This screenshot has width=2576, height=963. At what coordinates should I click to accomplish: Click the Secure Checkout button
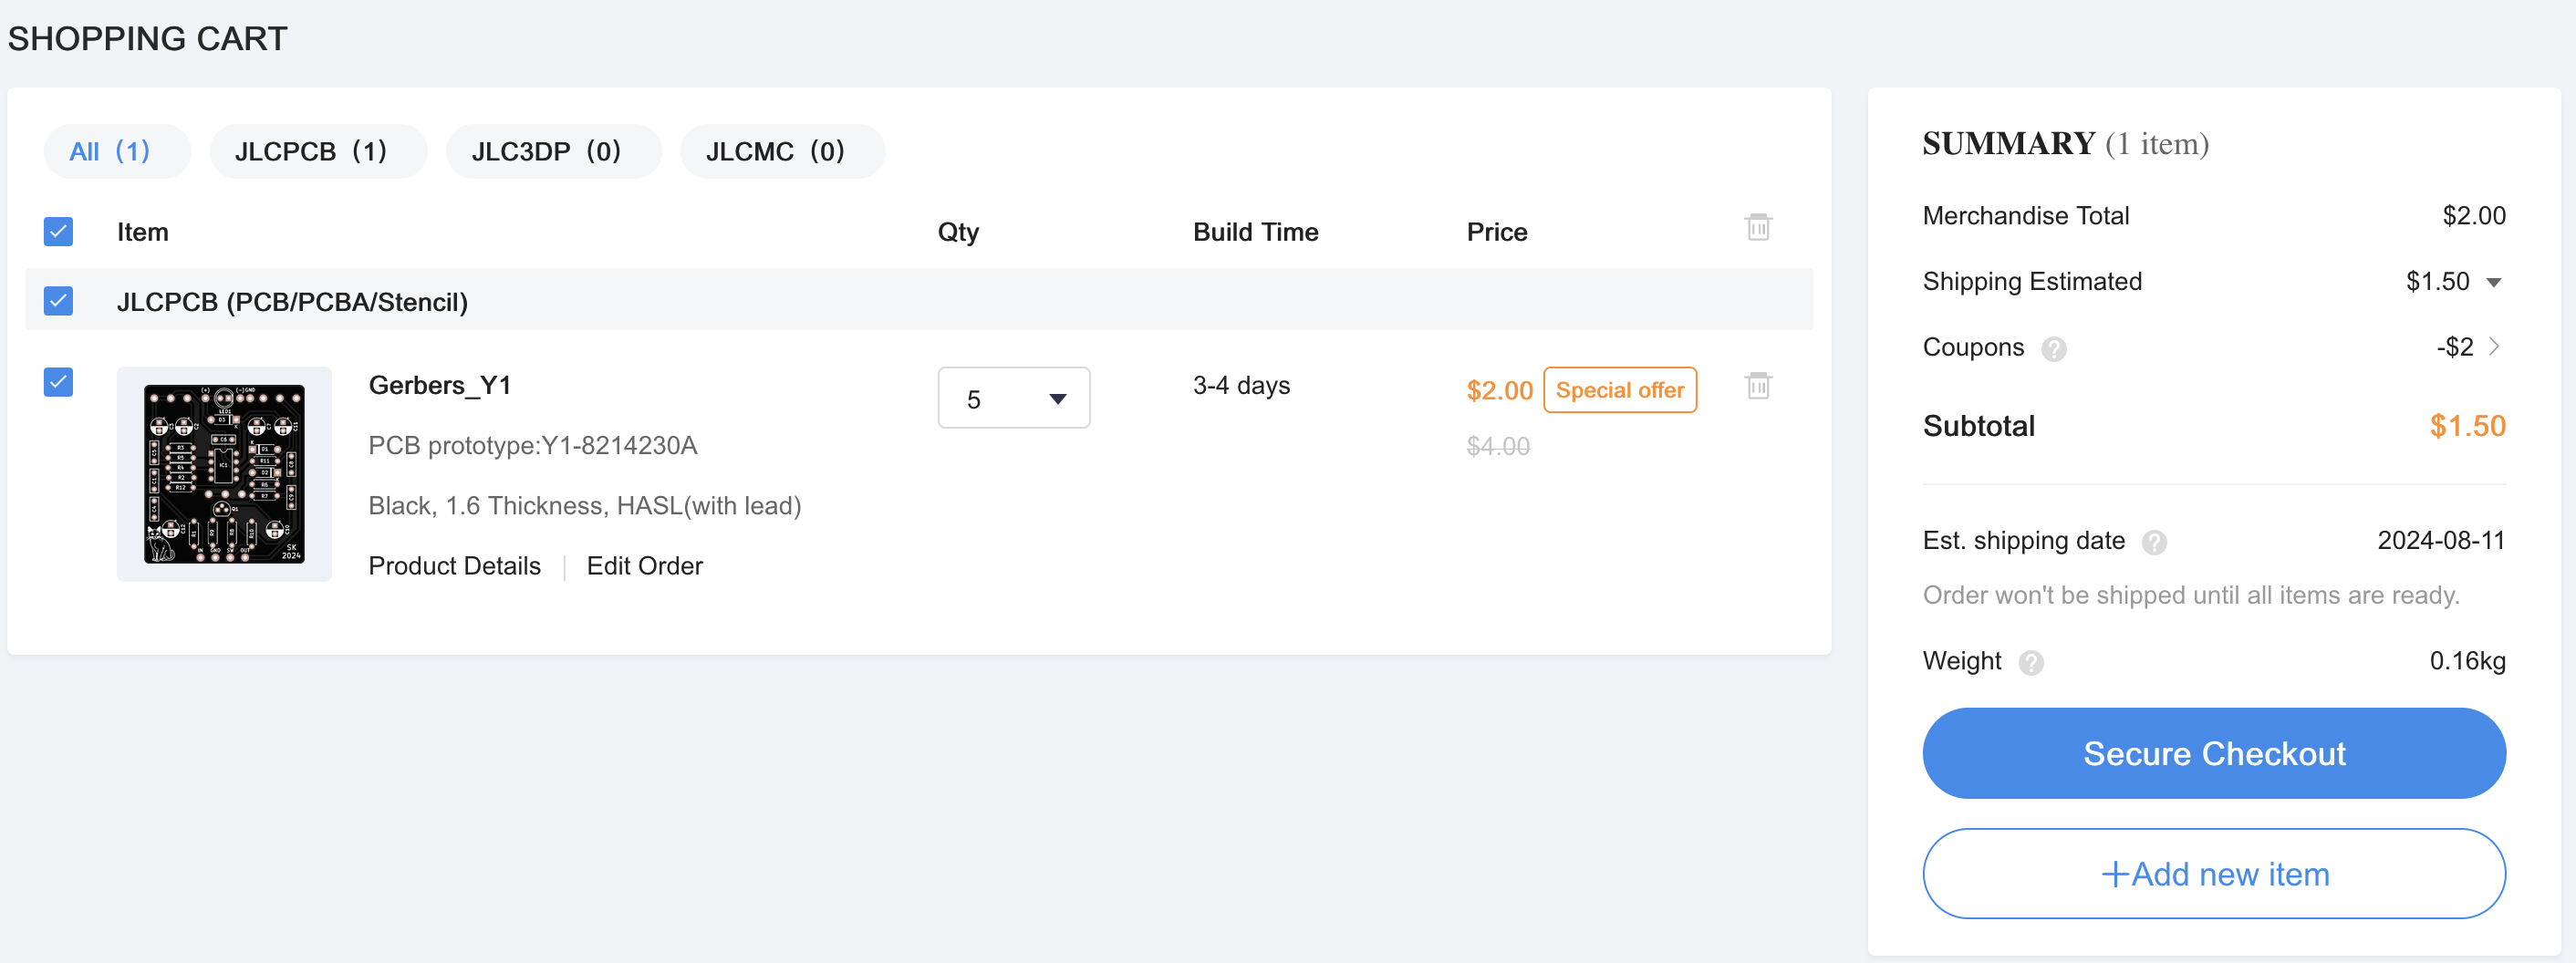click(2213, 752)
